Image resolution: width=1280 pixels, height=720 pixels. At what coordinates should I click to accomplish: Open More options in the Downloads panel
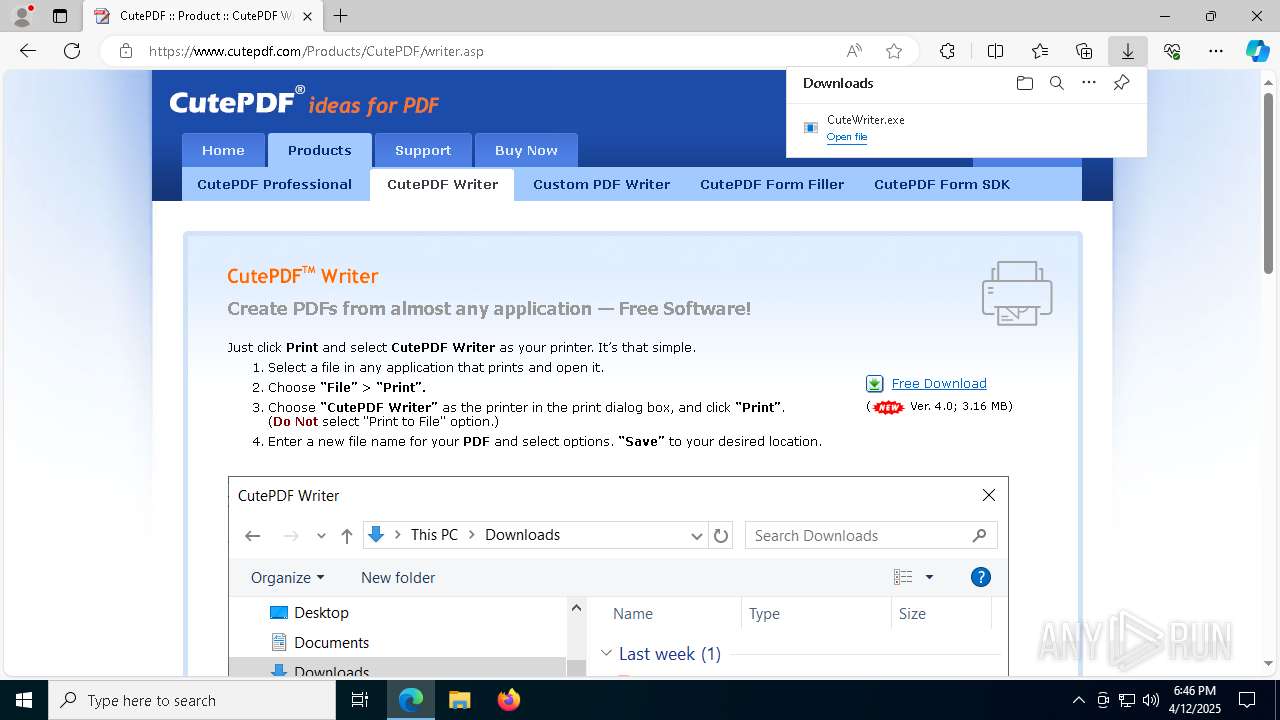1089,83
